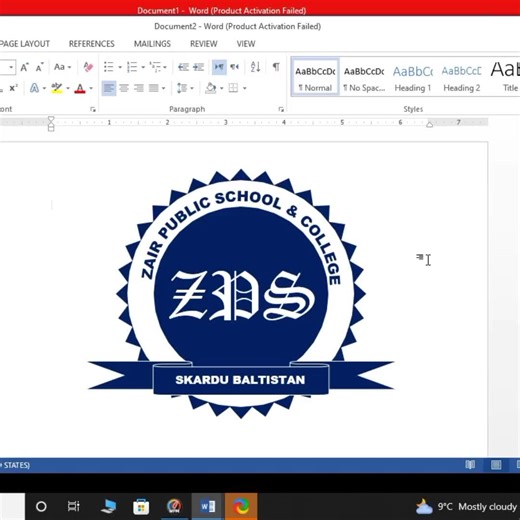Expand line spacing dropdown arrow
This screenshot has height=520, width=520.
(x=192, y=89)
